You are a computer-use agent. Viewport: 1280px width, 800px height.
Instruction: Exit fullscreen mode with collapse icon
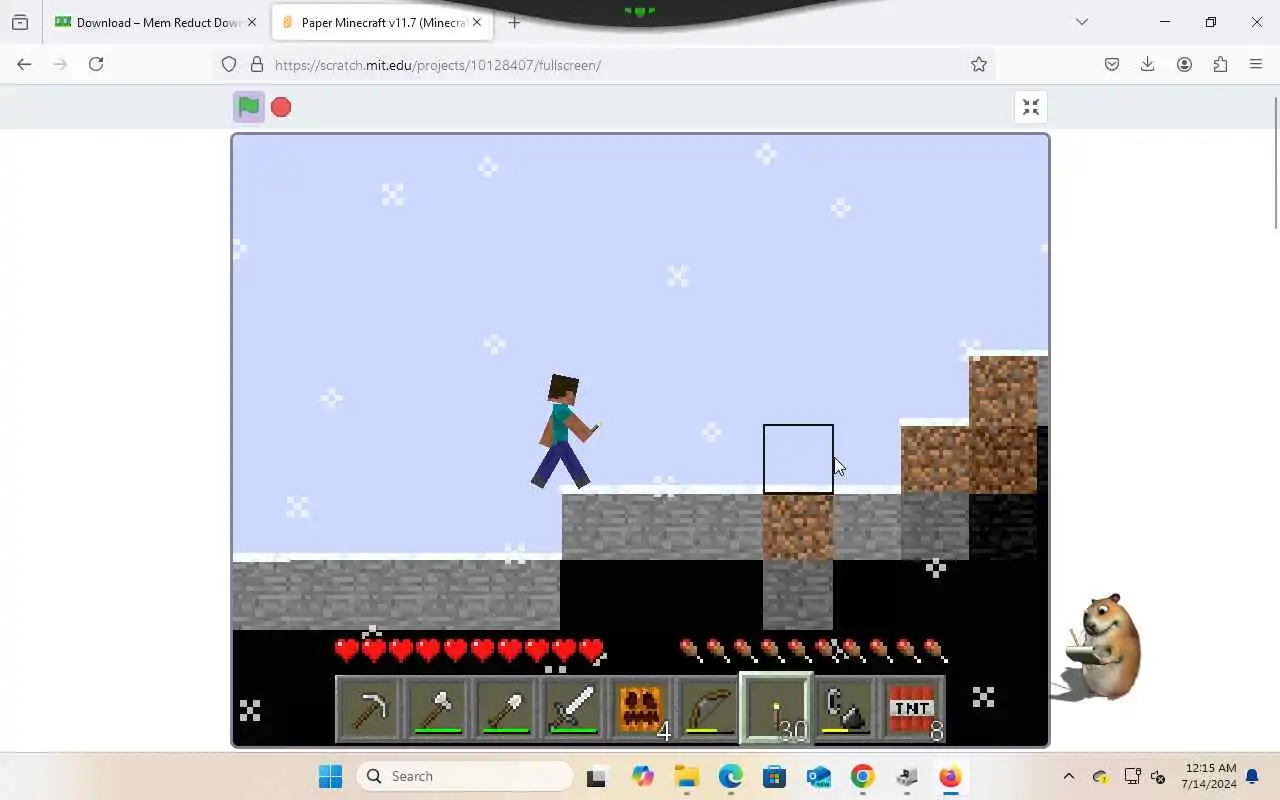(x=1031, y=107)
